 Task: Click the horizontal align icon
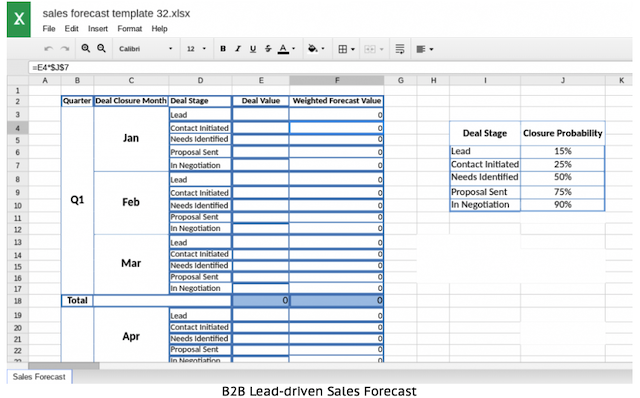(420, 49)
